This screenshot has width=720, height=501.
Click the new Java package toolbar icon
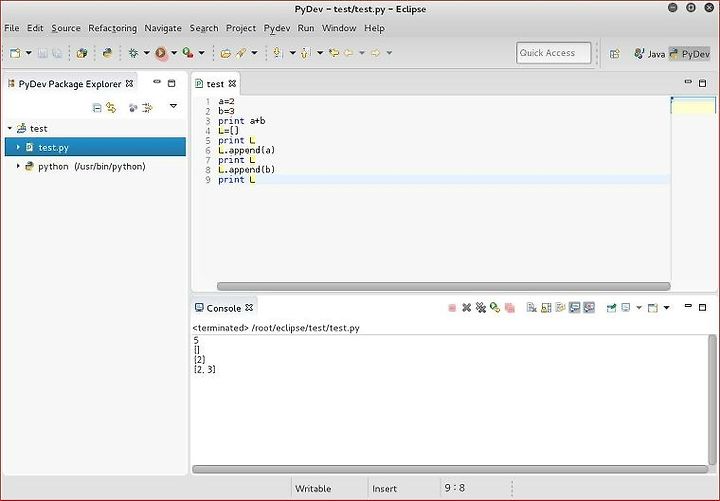82,53
